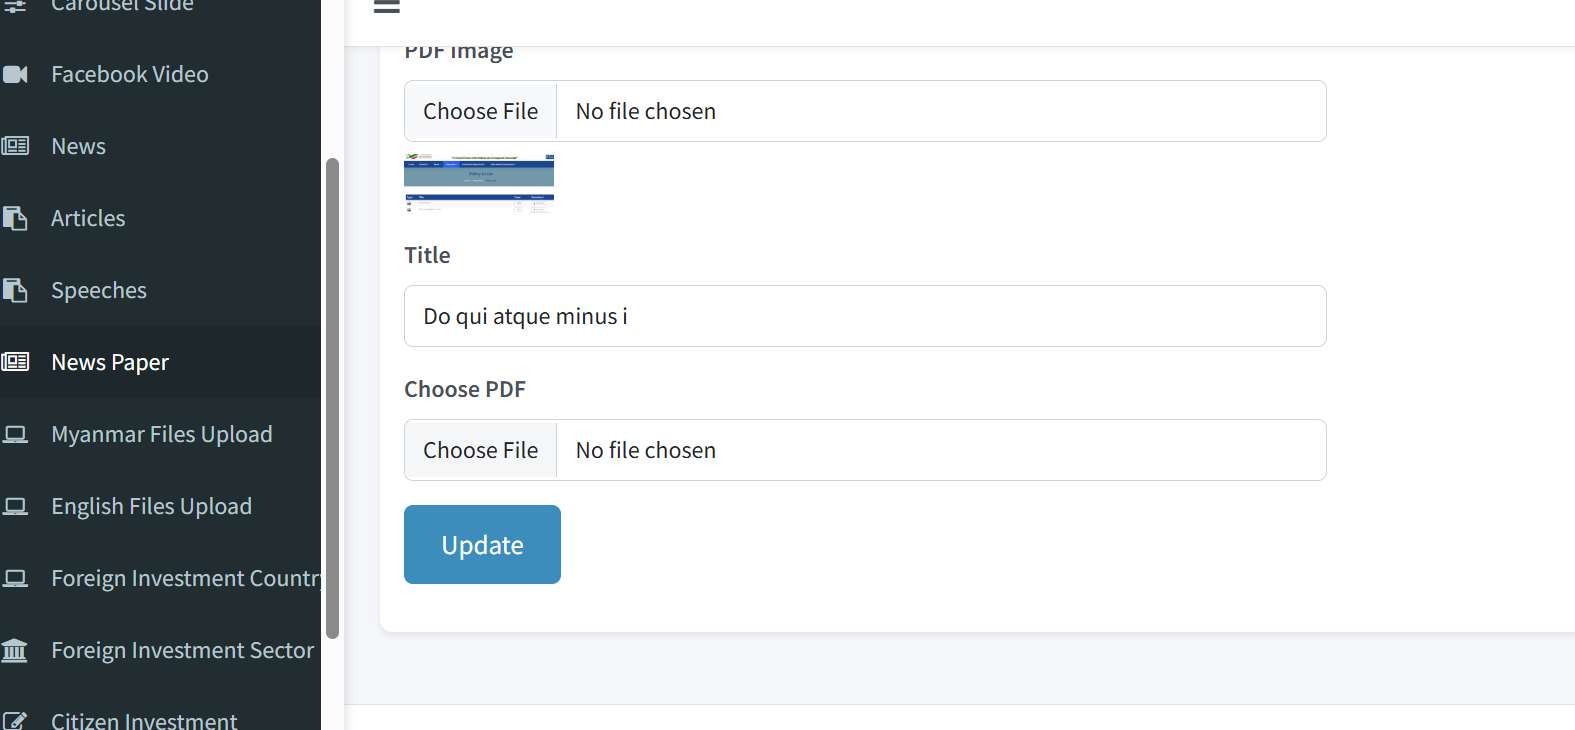Click the laptop icon beside English Files Upload
Image resolution: width=1575 pixels, height=730 pixels.
pyautogui.click(x=15, y=506)
